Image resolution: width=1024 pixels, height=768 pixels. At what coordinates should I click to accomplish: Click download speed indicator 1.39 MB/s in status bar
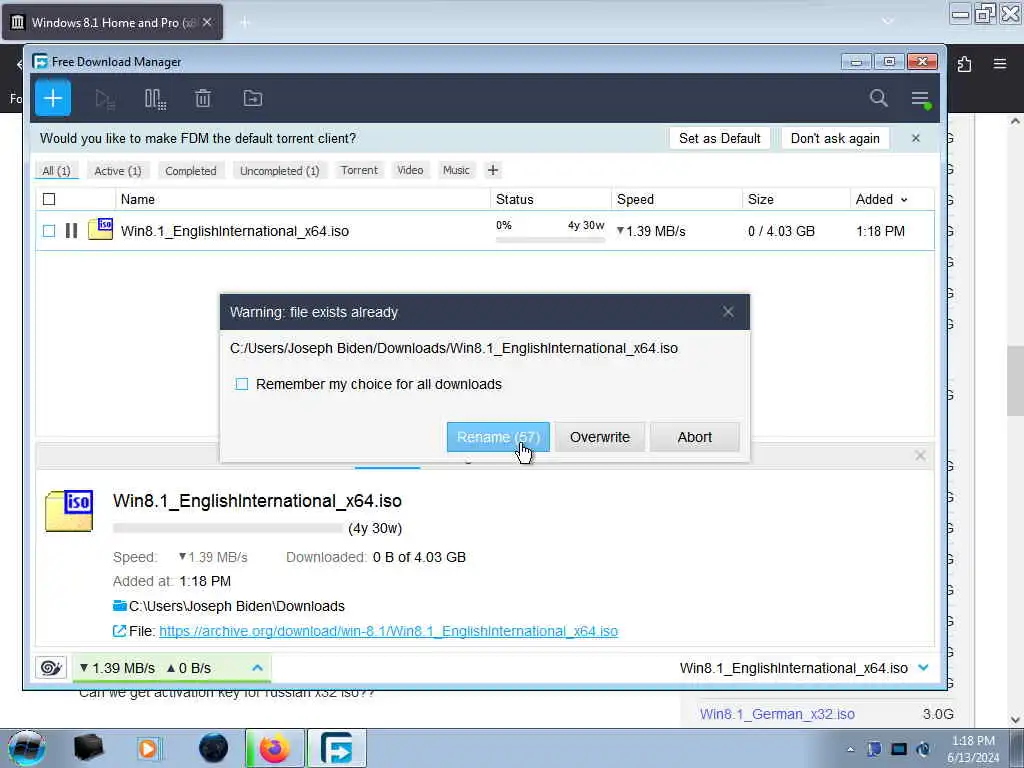coord(118,668)
